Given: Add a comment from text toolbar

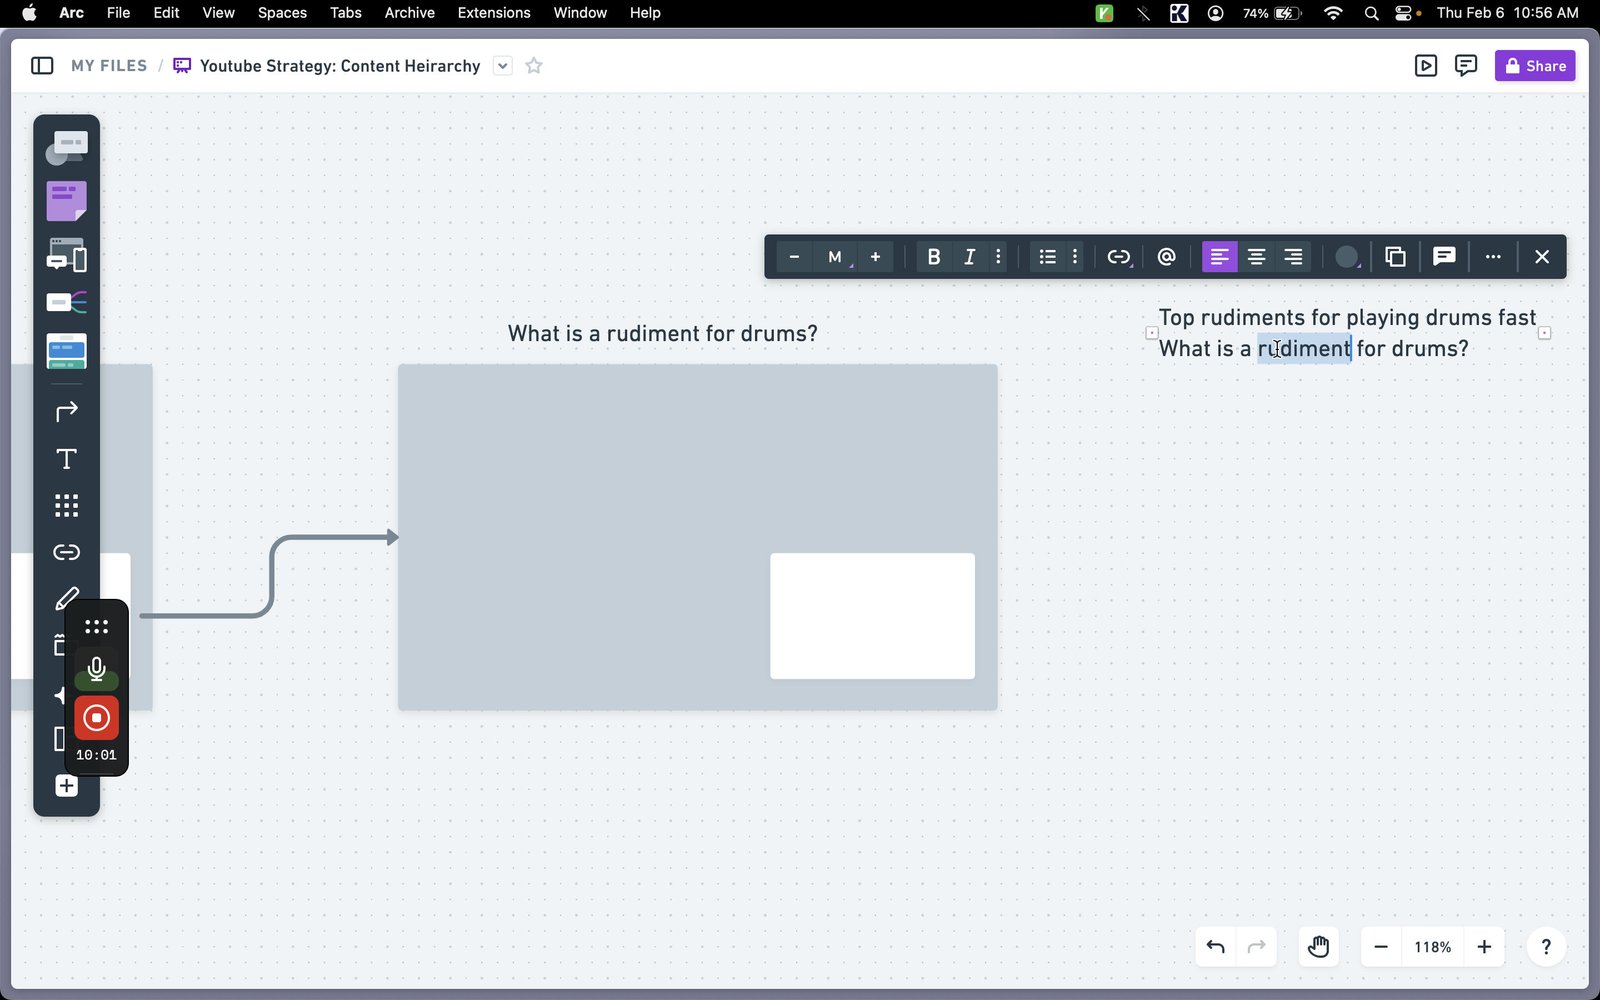Looking at the screenshot, I should (1443, 257).
